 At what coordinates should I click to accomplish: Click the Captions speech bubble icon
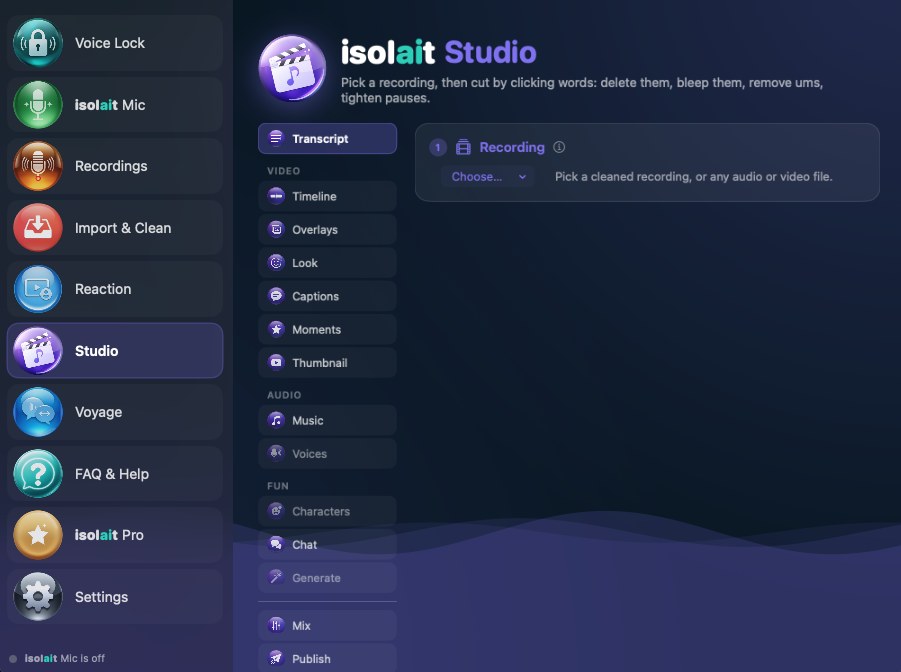[x=276, y=296]
